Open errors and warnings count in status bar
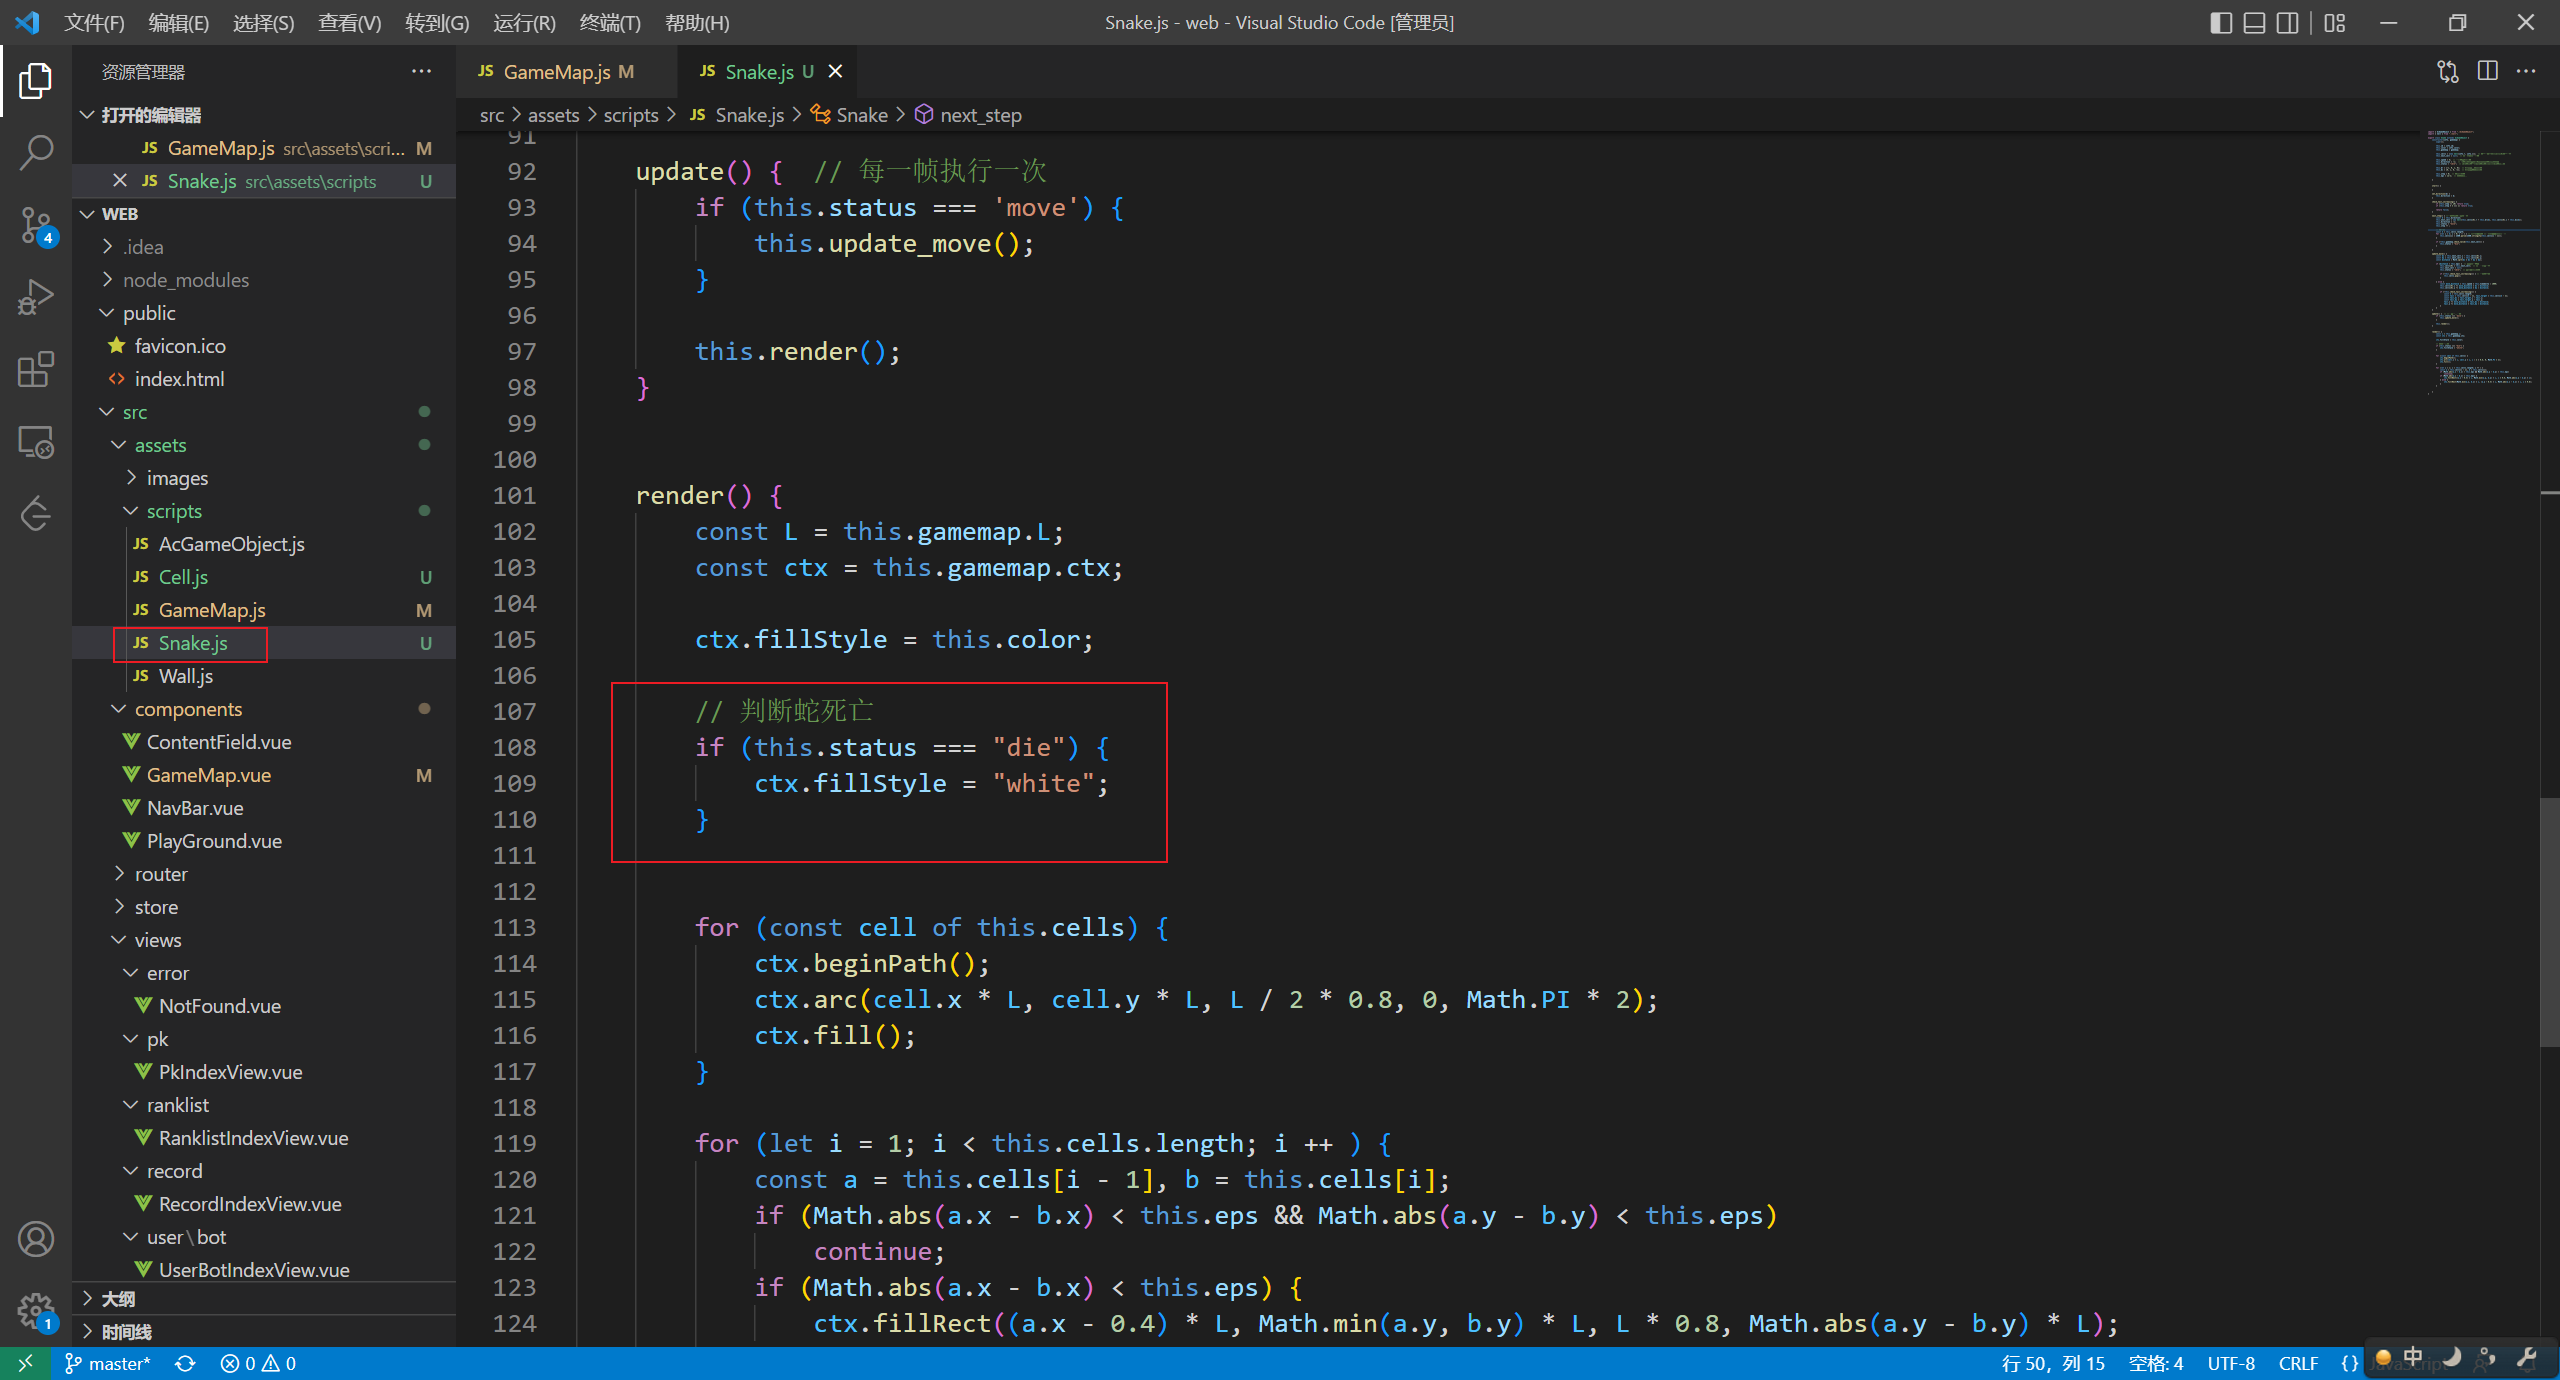 (x=258, y=1363)
